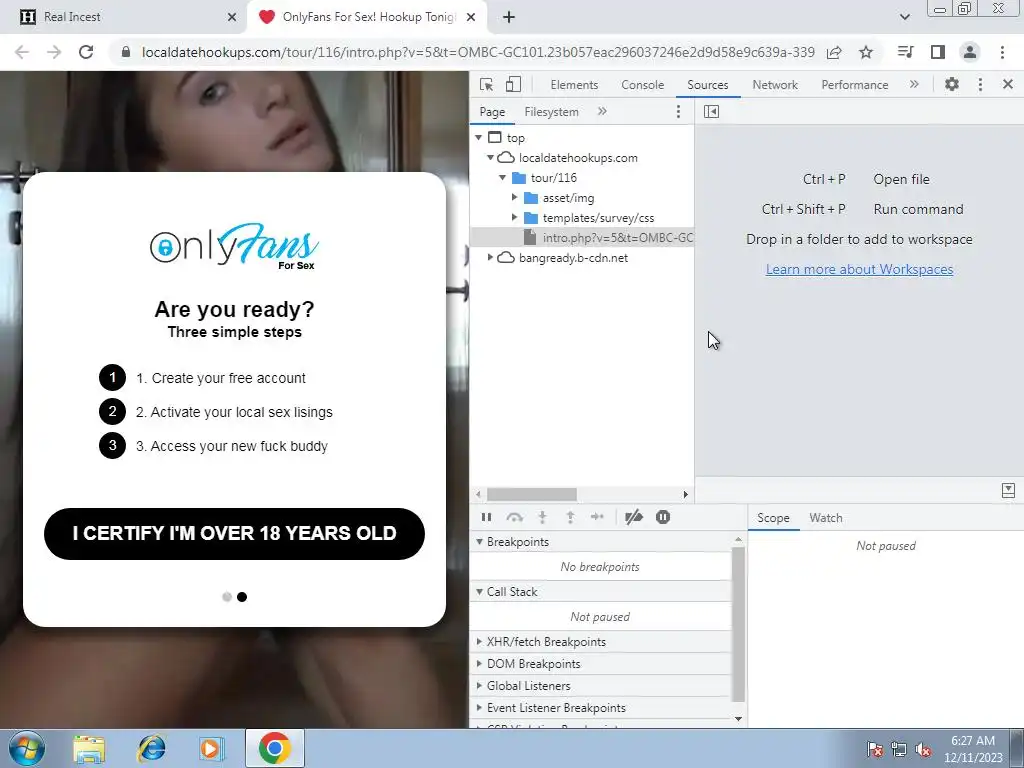Open navigator pane three-dot options menu
The height and width of the screenshot is (768, 1024).
click(x=678, y=112)
